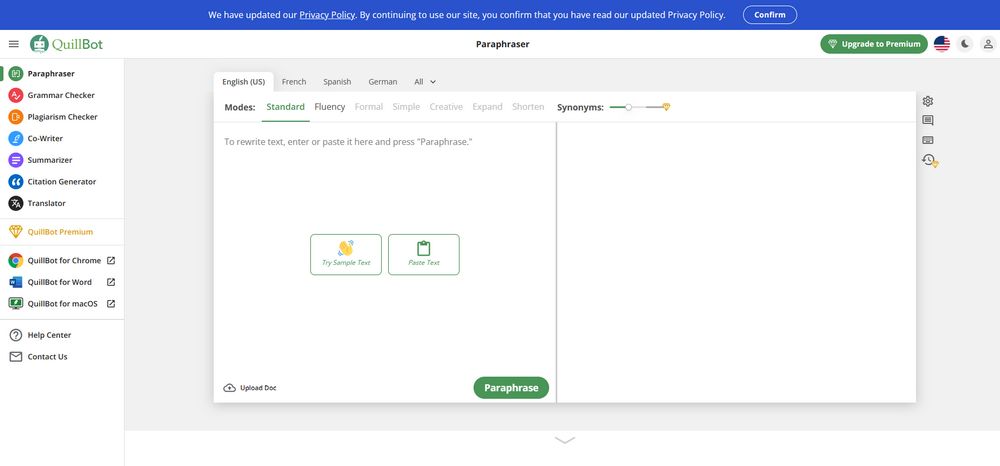Select the Standard mode
This screenshot has width=1000, height=466.
pos(285,107)
